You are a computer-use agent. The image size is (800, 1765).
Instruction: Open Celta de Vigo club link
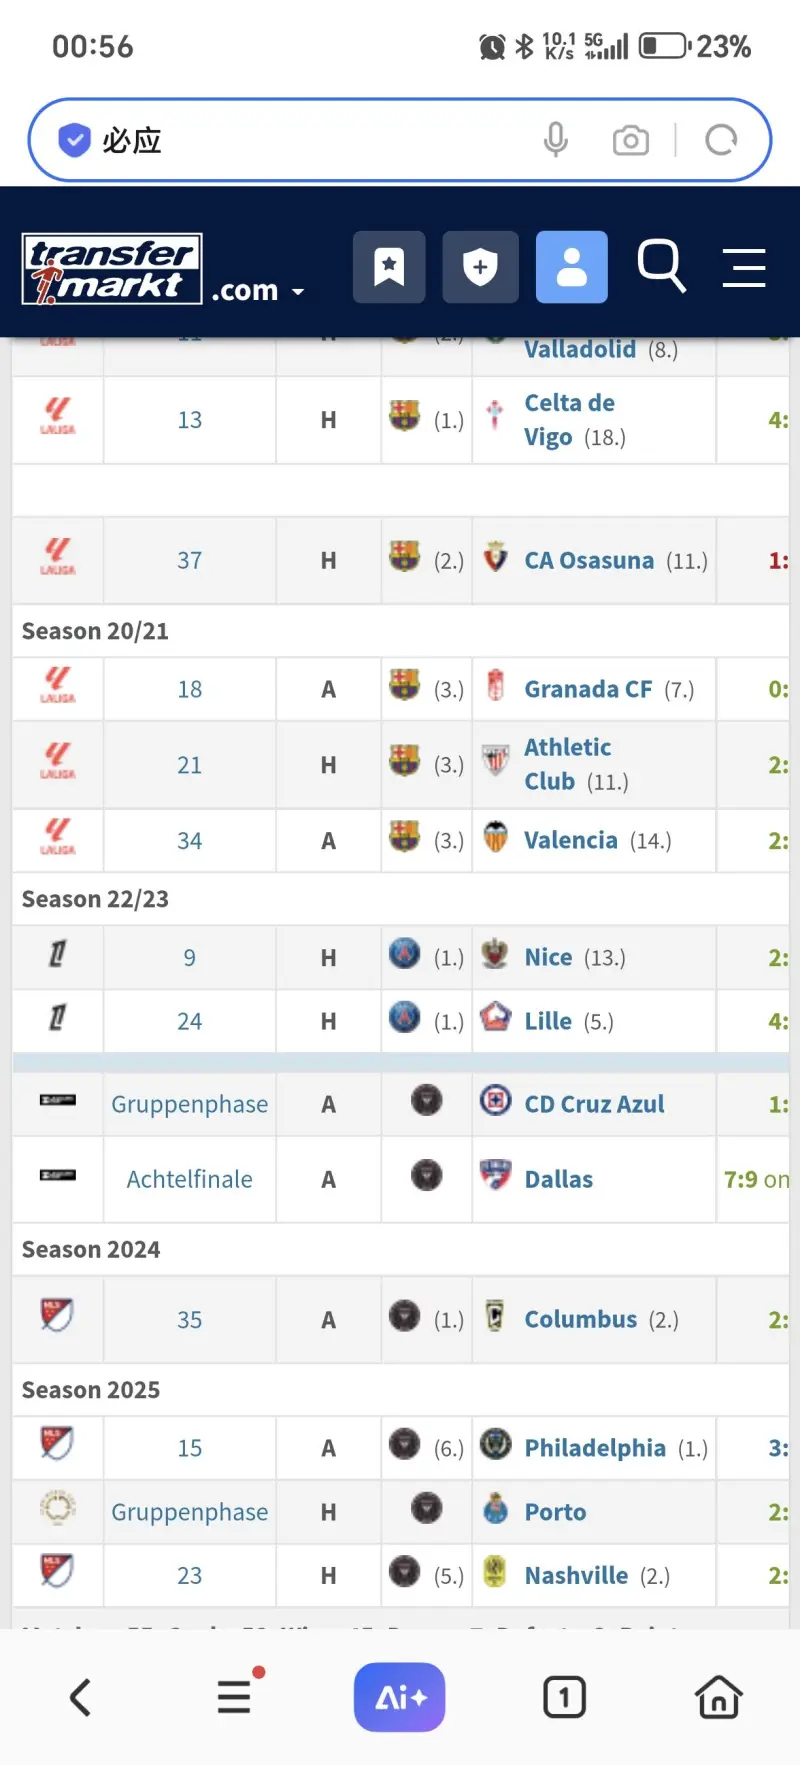click(x=569, y=419)
